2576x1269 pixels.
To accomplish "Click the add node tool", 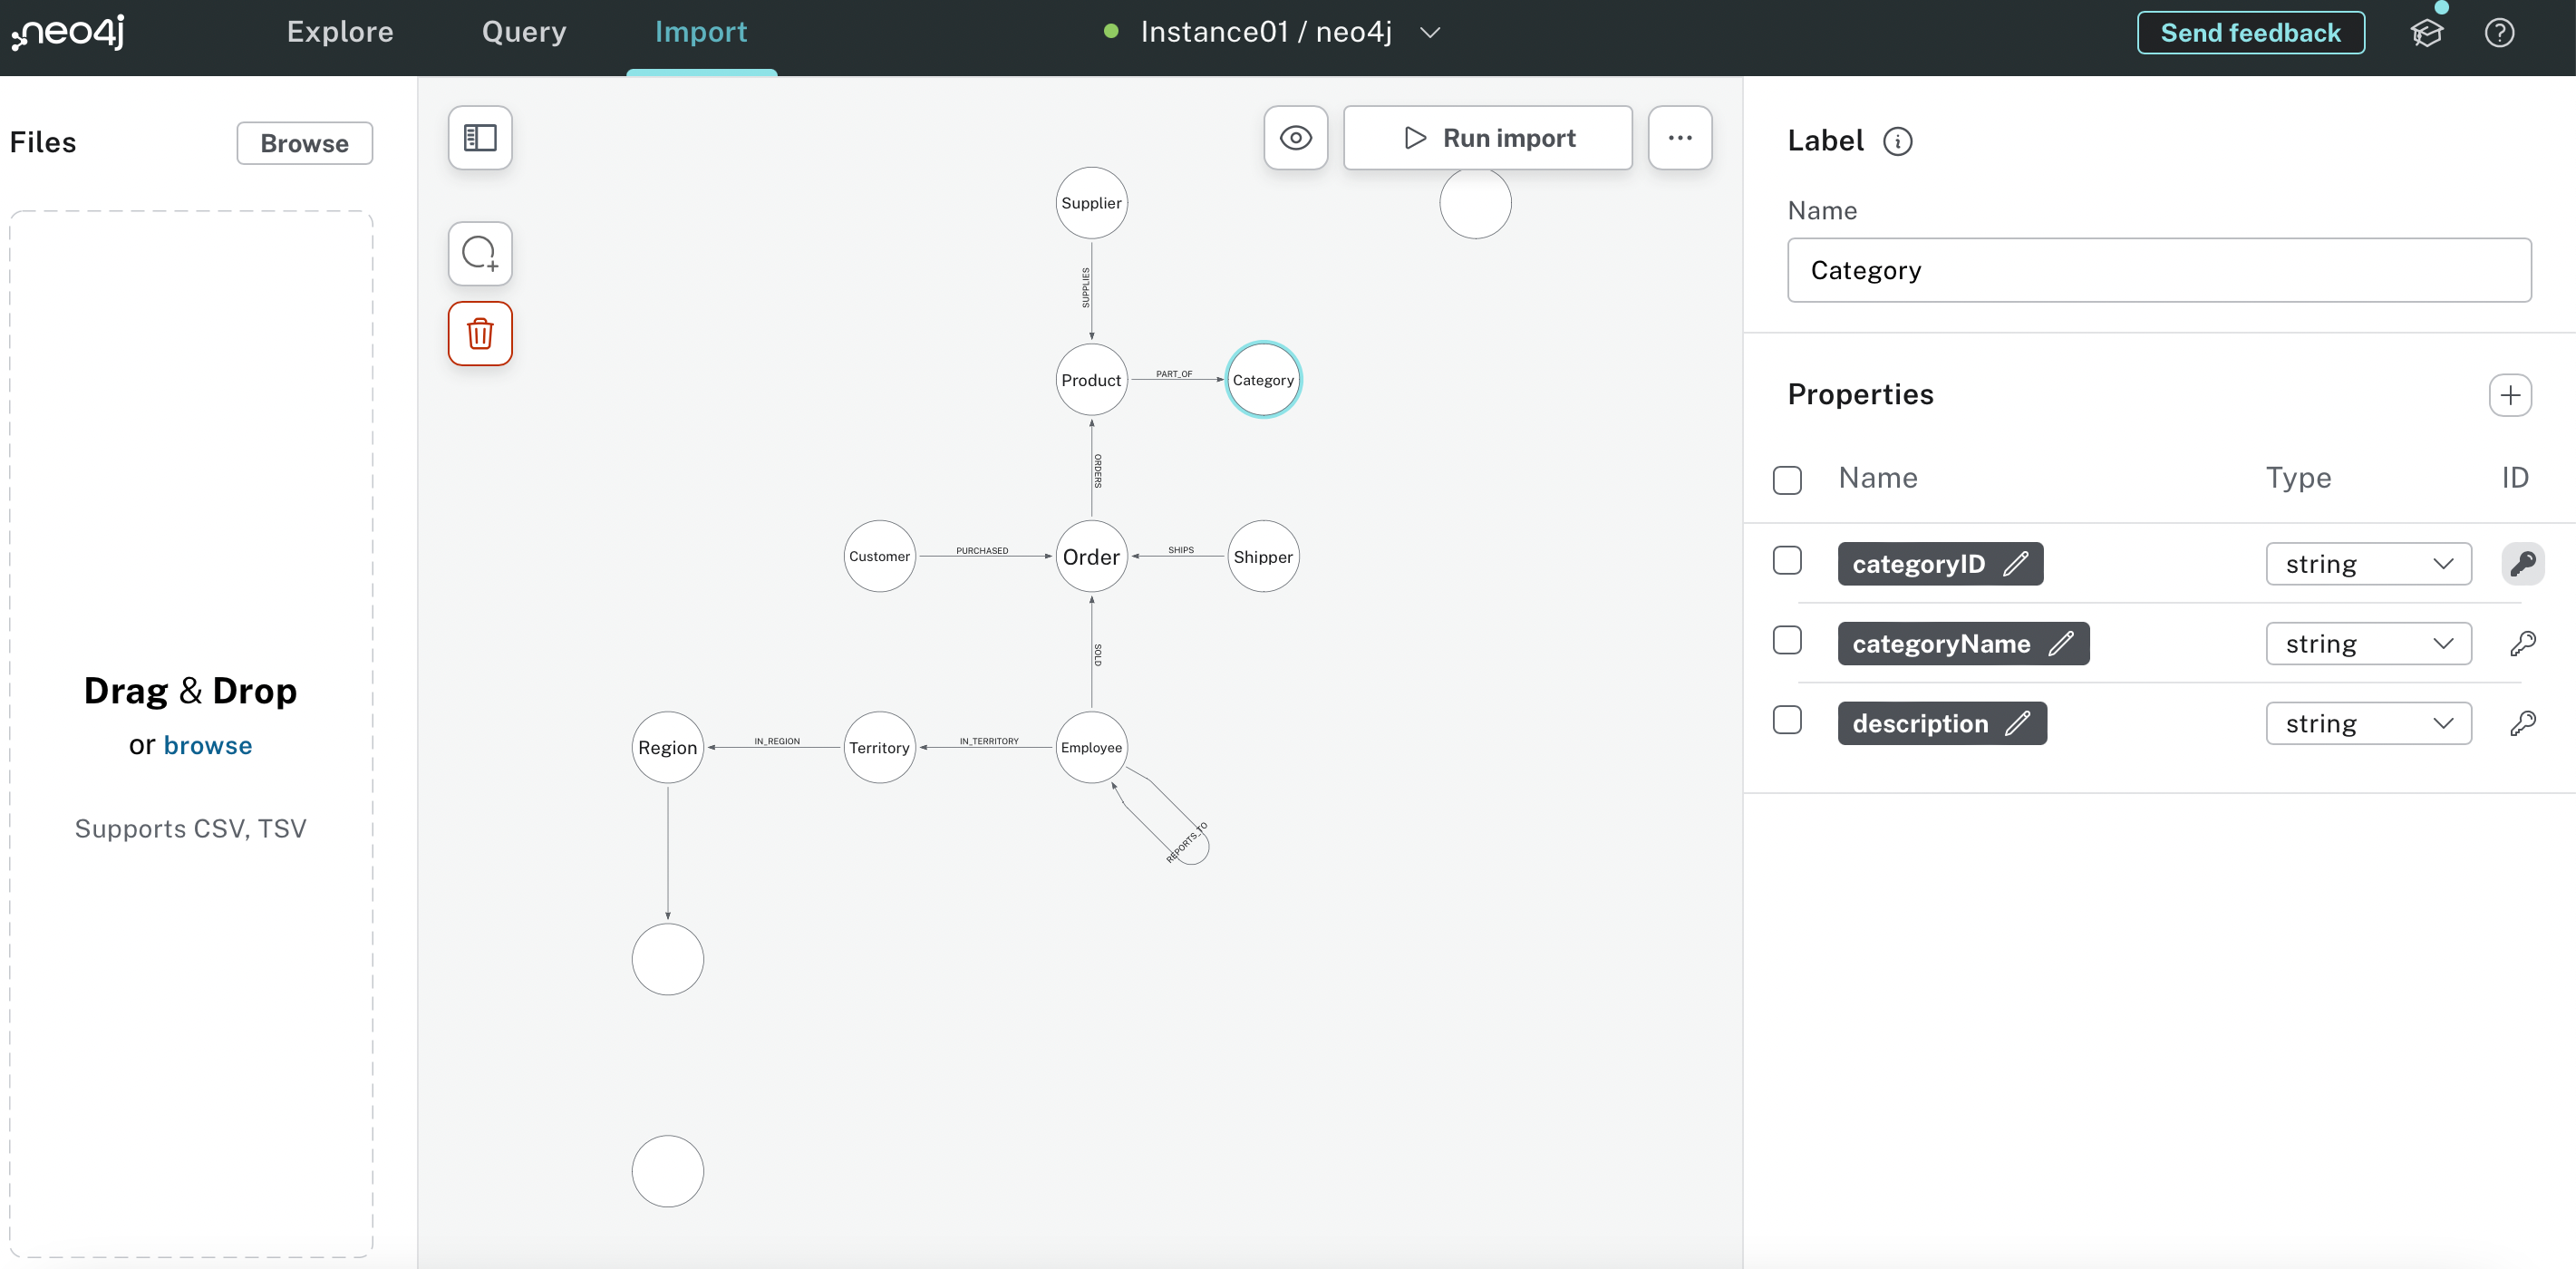I will click(x=480, y=254).
